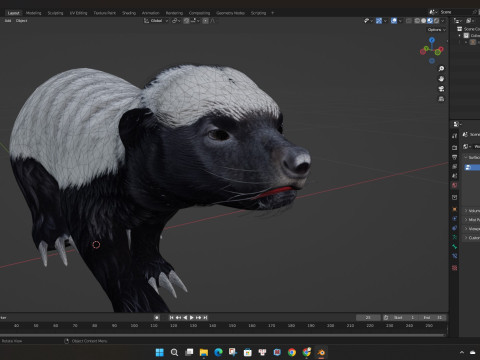The image size is (480, 360).
Task: Switch to the UV Editing workspace tab
Action: tap(78, 13)
